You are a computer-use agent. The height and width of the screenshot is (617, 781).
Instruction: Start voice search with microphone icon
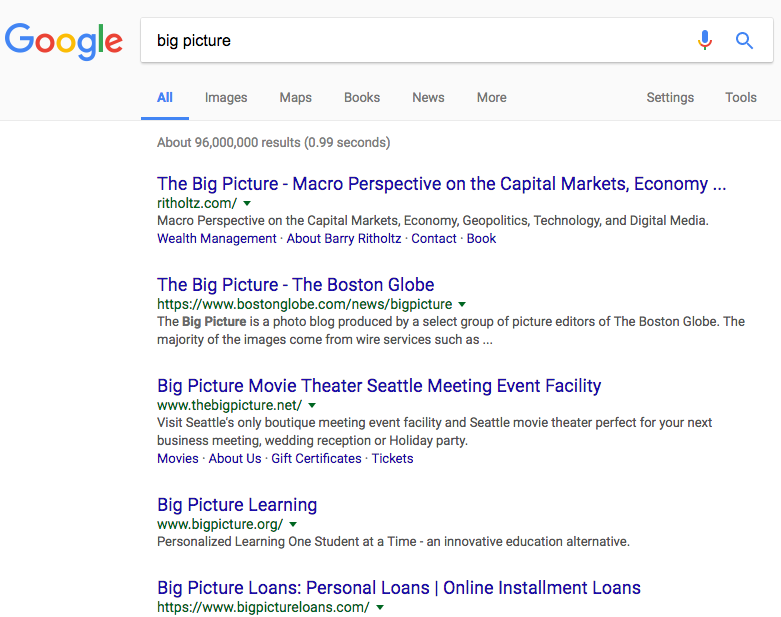pyautogui.click(x=704, y=40)
